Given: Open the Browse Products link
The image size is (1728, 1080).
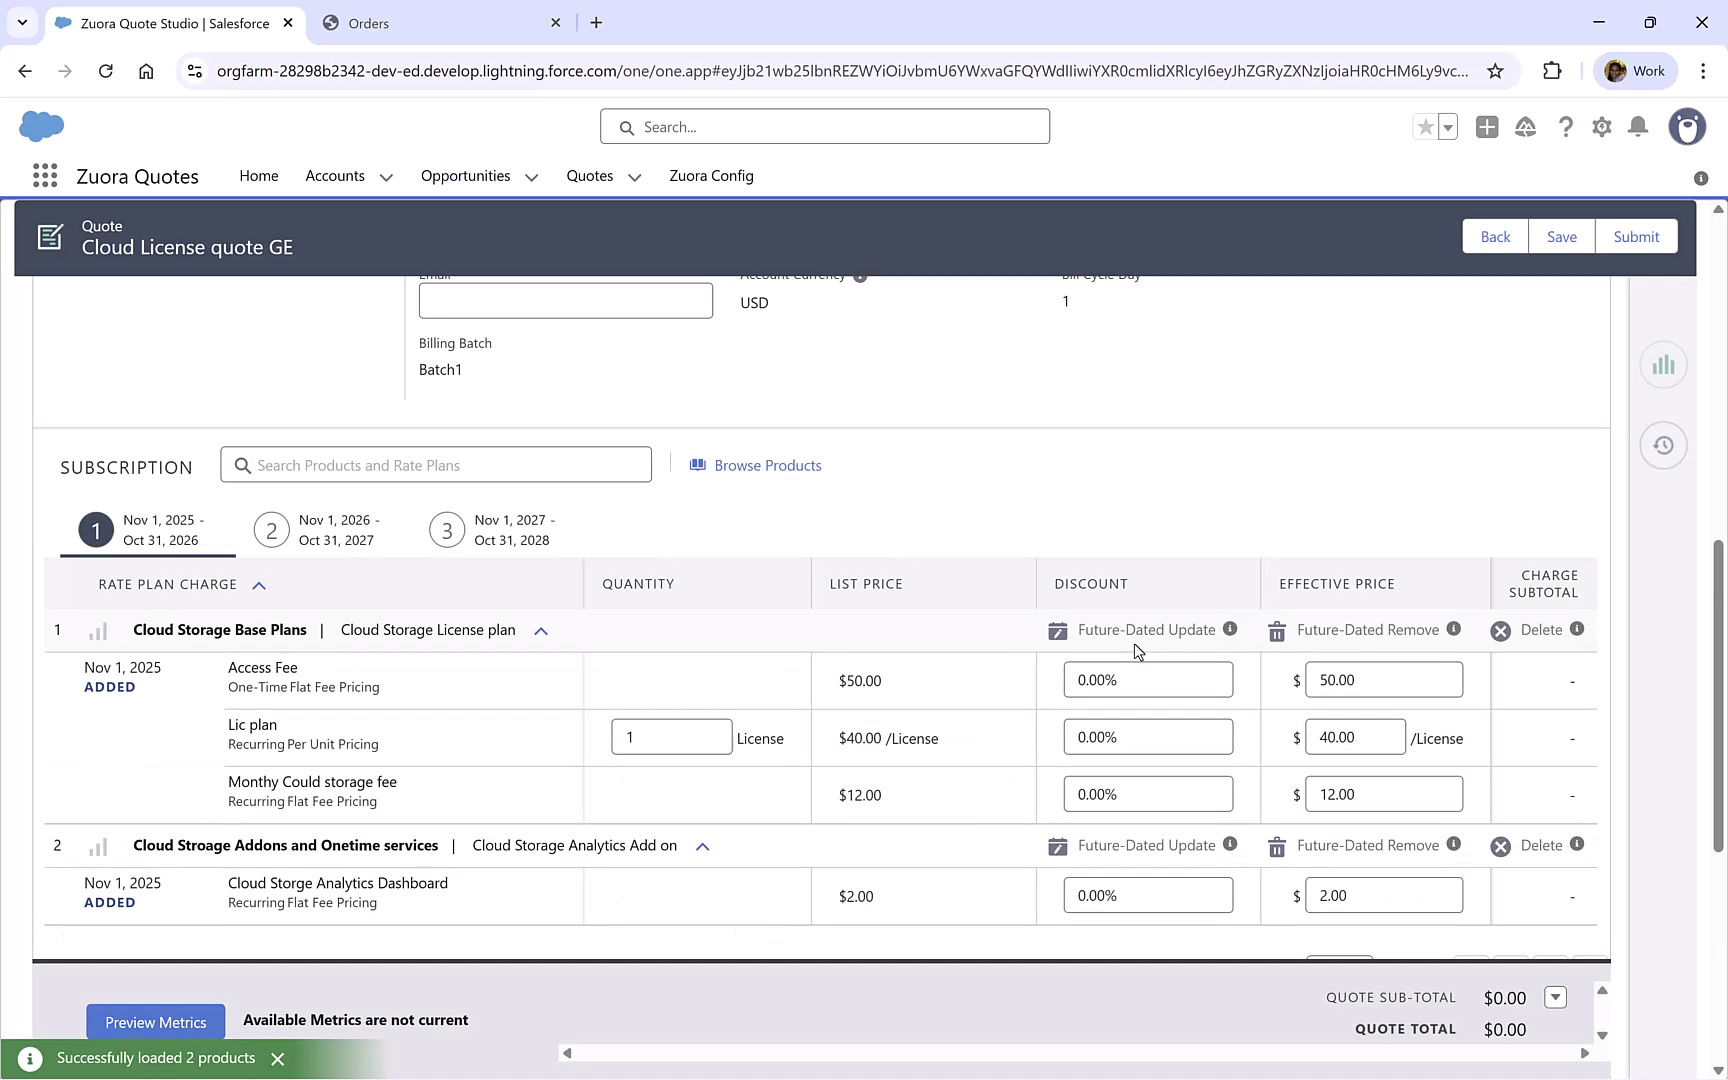Looking at the screenshot, I should pos(767,465).
